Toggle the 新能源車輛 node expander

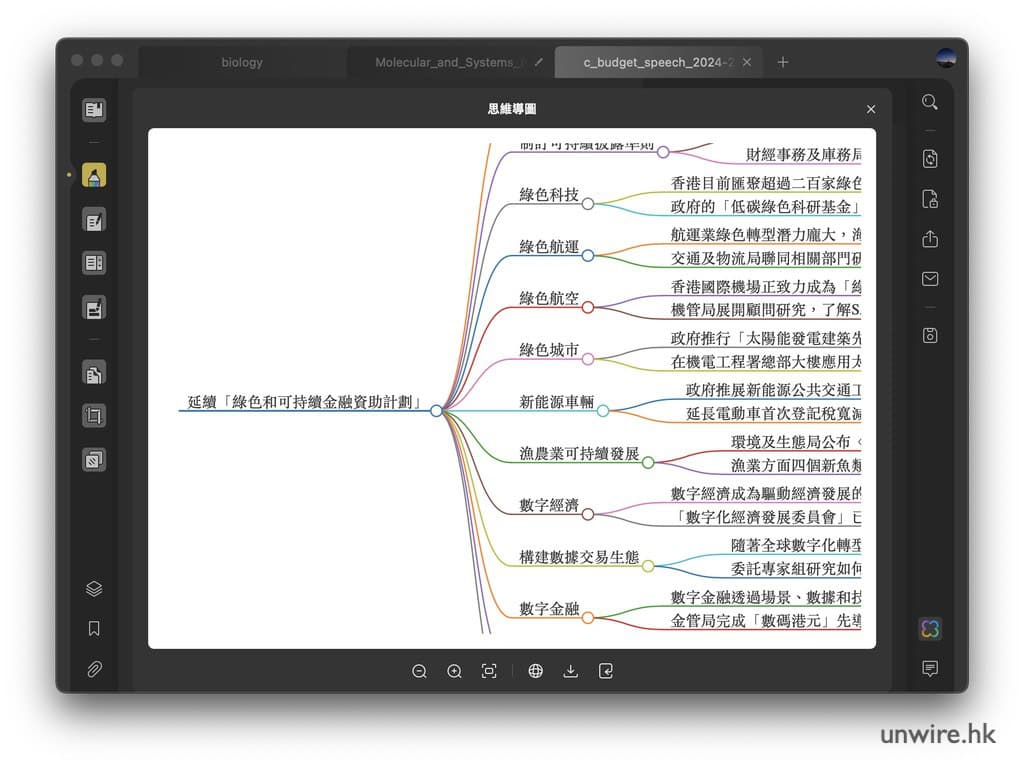603,411
